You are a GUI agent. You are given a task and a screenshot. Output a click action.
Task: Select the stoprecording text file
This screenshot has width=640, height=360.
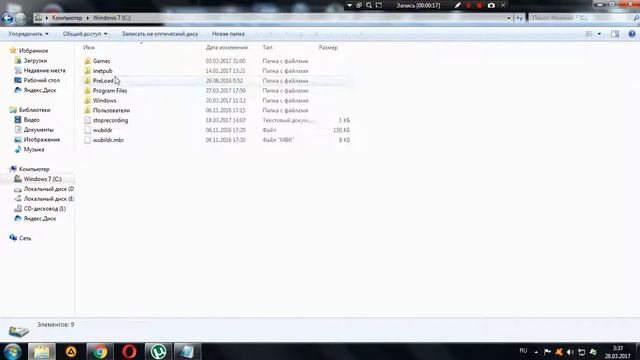click(x=110, y=120)
